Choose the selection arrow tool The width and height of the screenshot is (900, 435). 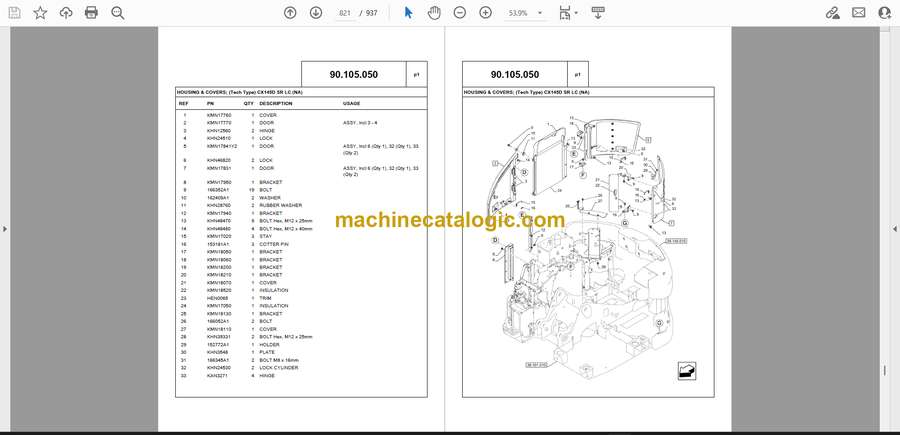pos(409,13)
